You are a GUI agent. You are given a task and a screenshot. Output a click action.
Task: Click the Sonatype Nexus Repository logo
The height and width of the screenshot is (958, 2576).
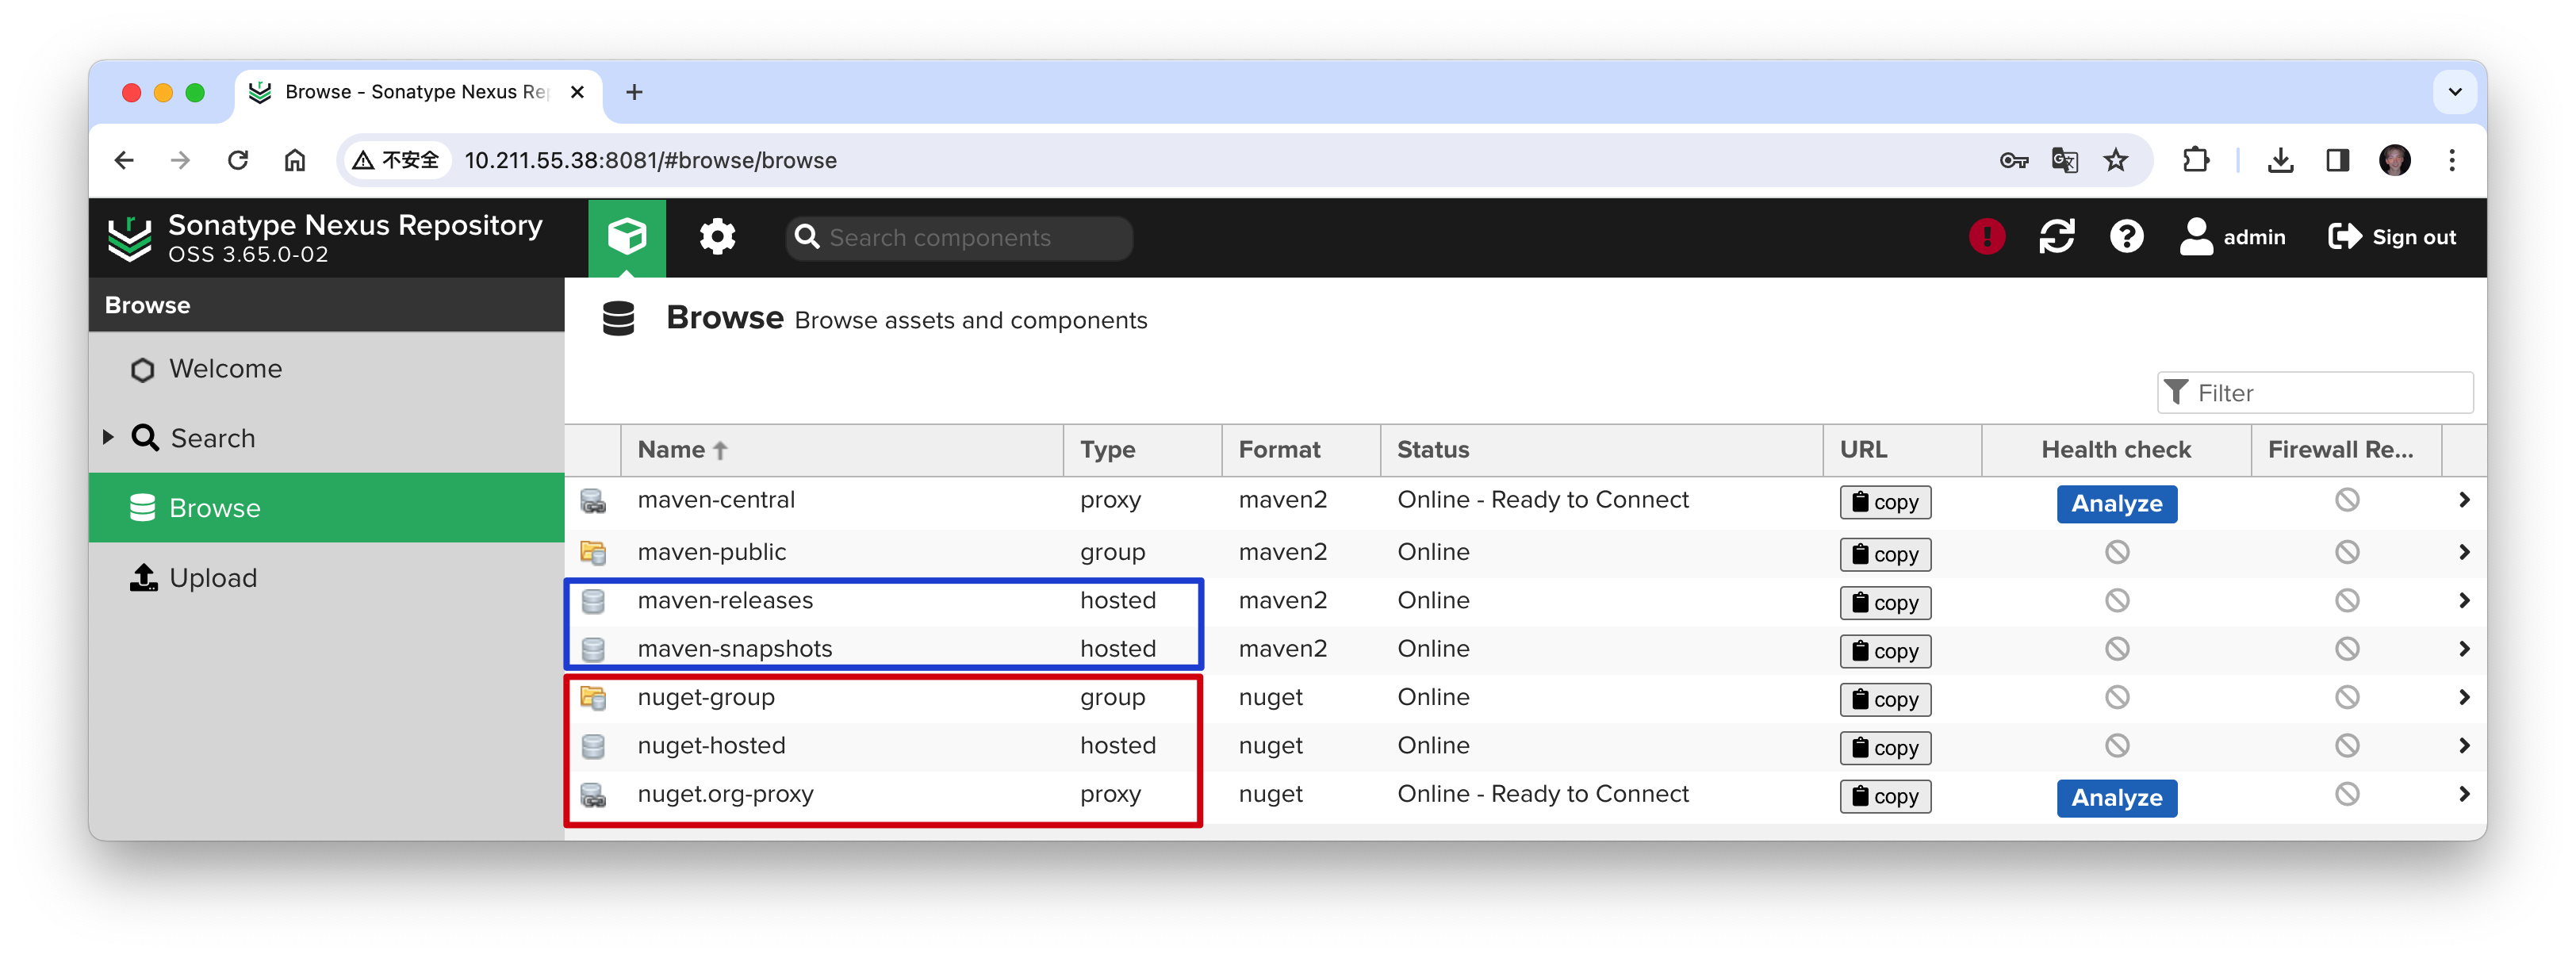[130, 238]
